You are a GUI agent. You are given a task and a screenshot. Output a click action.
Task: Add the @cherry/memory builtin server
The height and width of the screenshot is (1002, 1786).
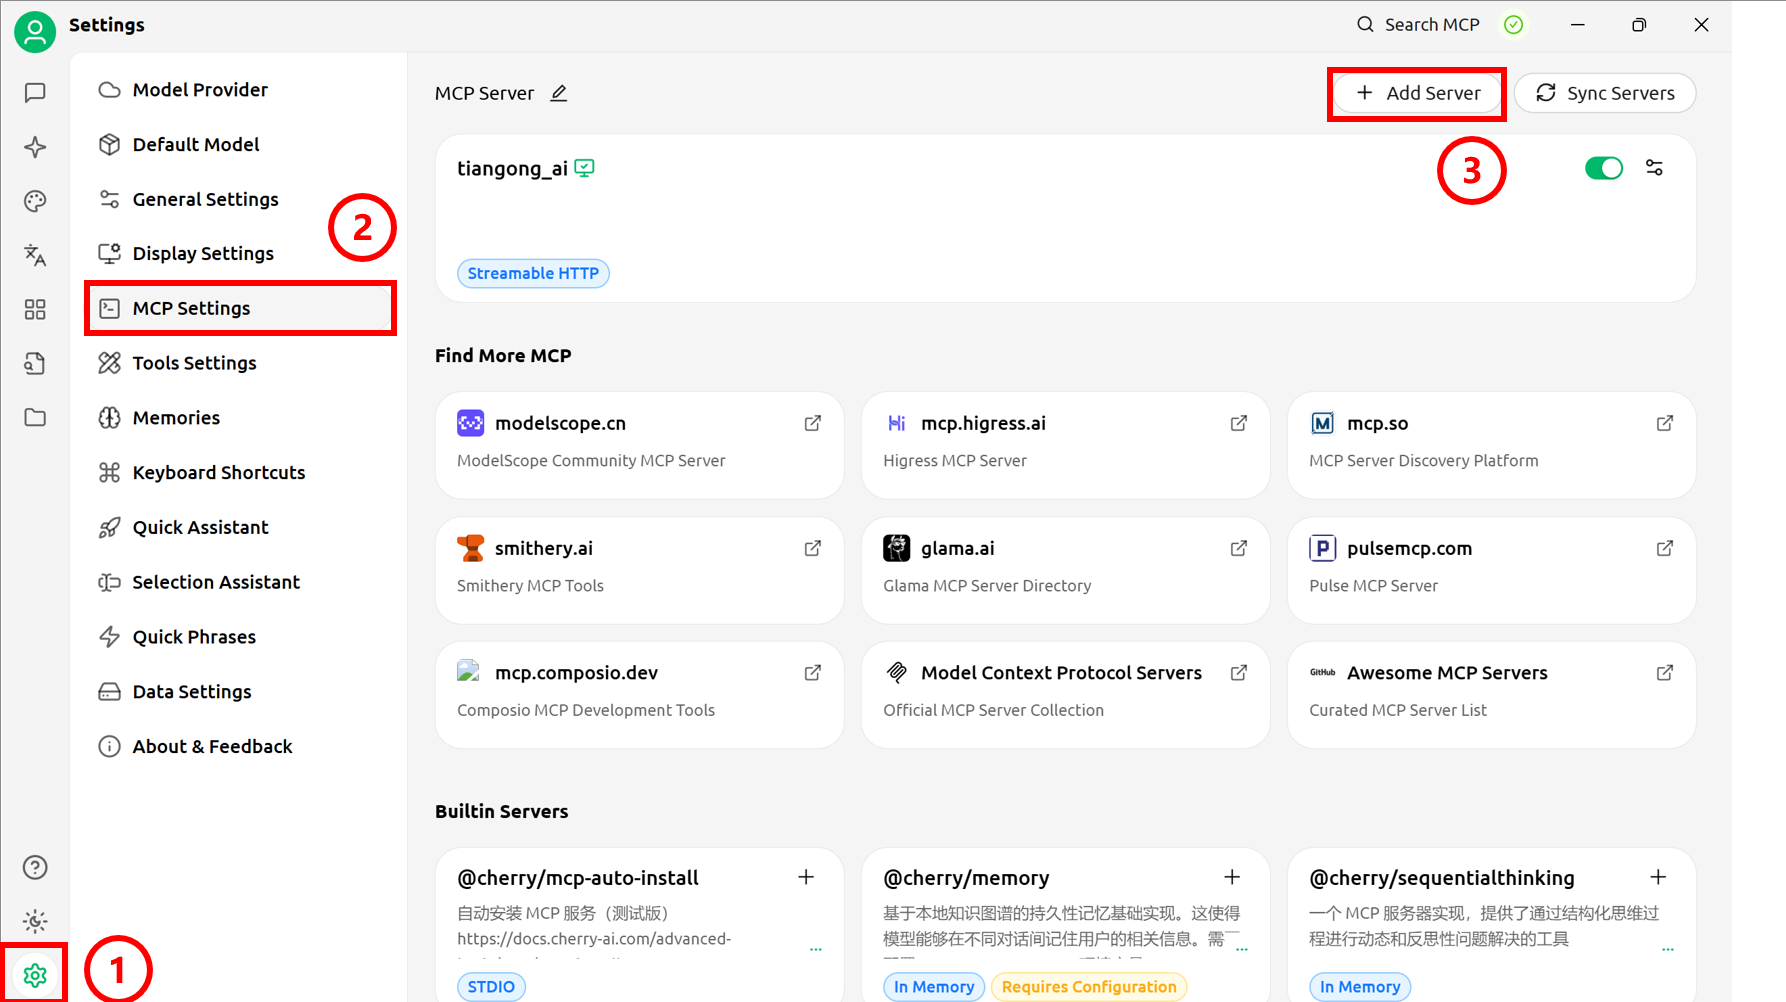(x=1232, y=877)
